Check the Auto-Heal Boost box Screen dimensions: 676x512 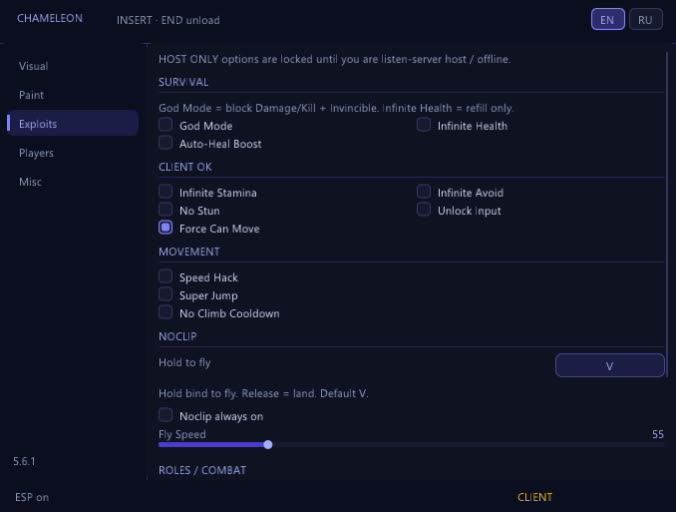click(166, 143)
